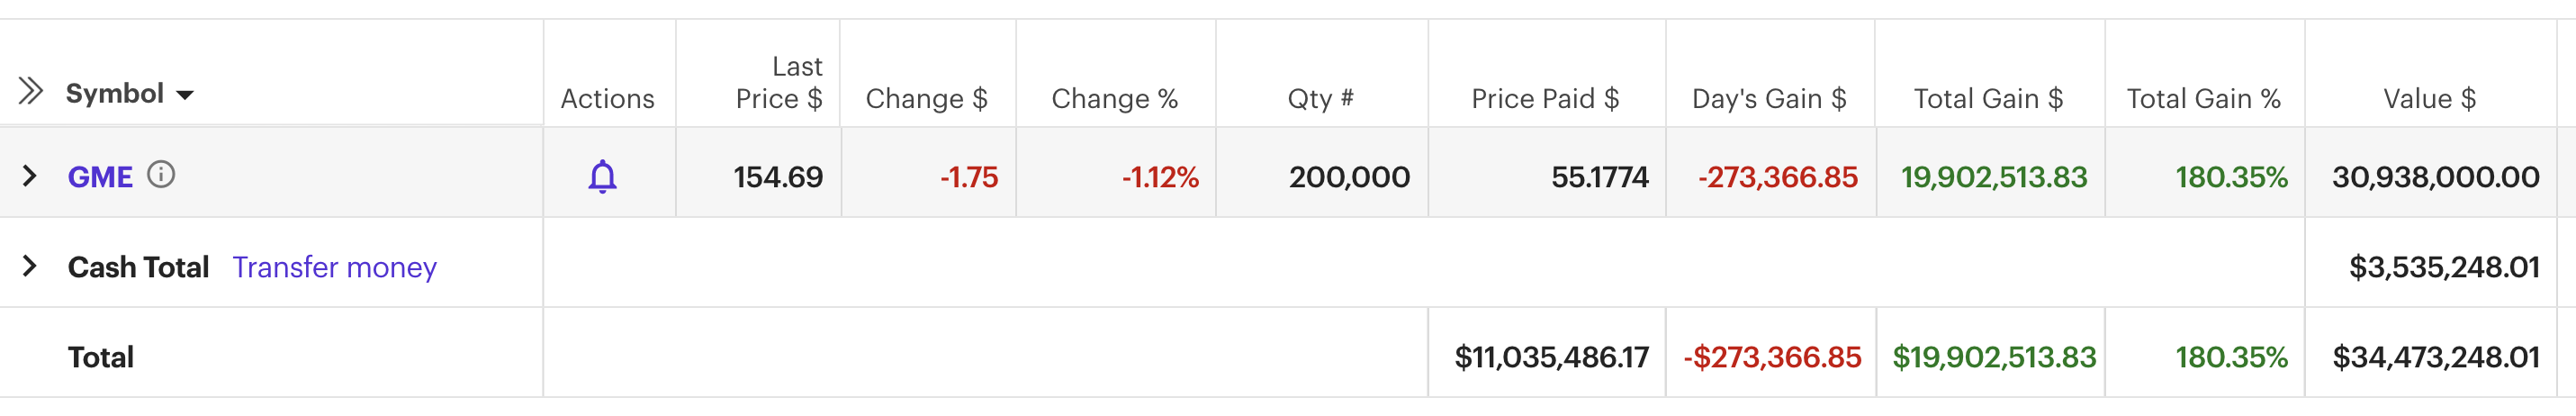Screen dimensions: 2576x416
Task: Click the info icon next to GME
Action: (161, 175)
